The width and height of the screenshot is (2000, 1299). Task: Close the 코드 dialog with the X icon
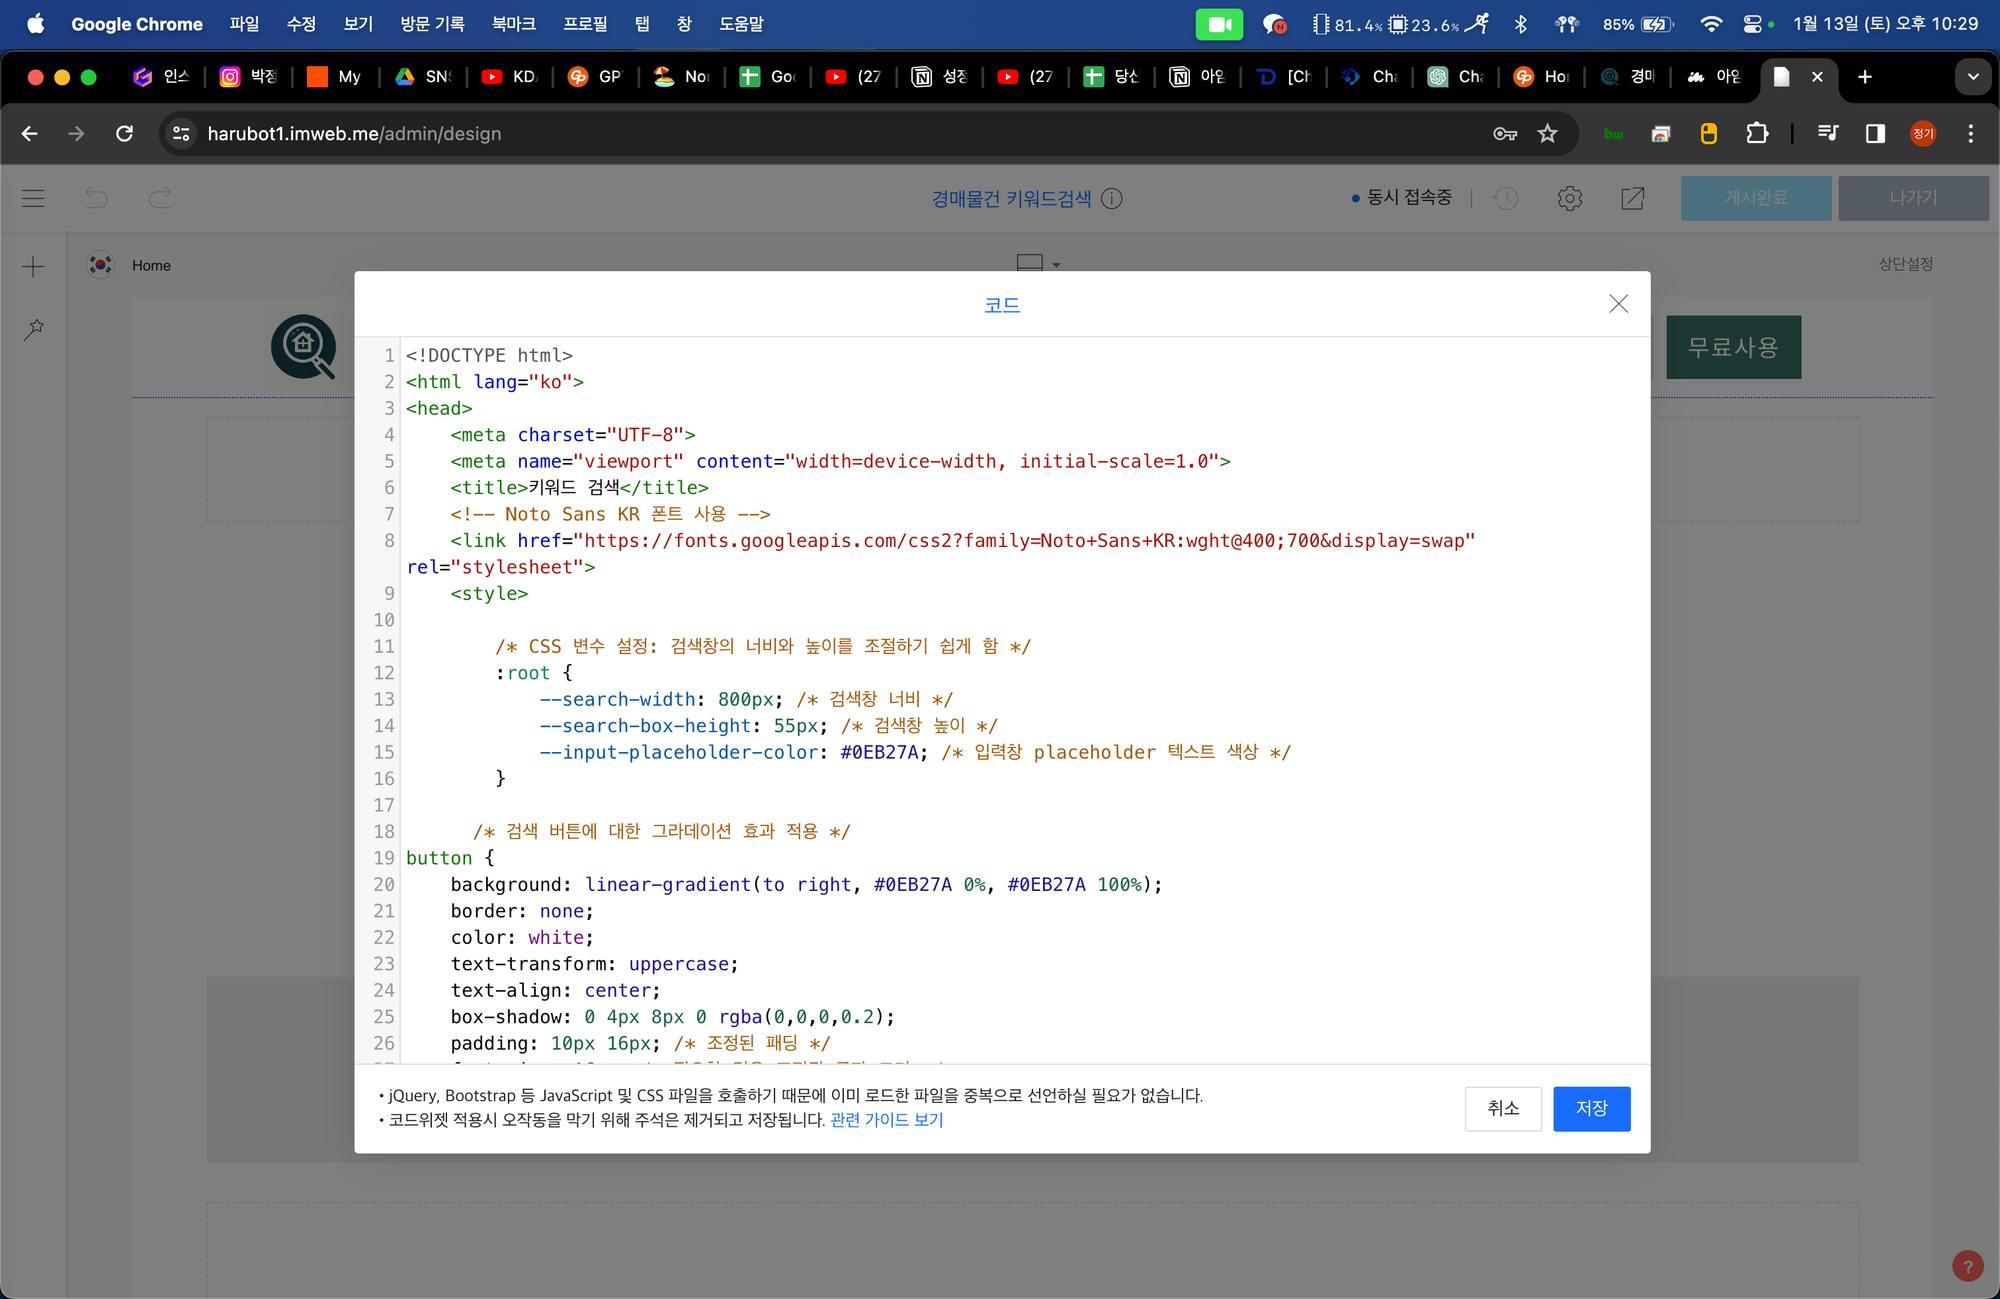1618,304
